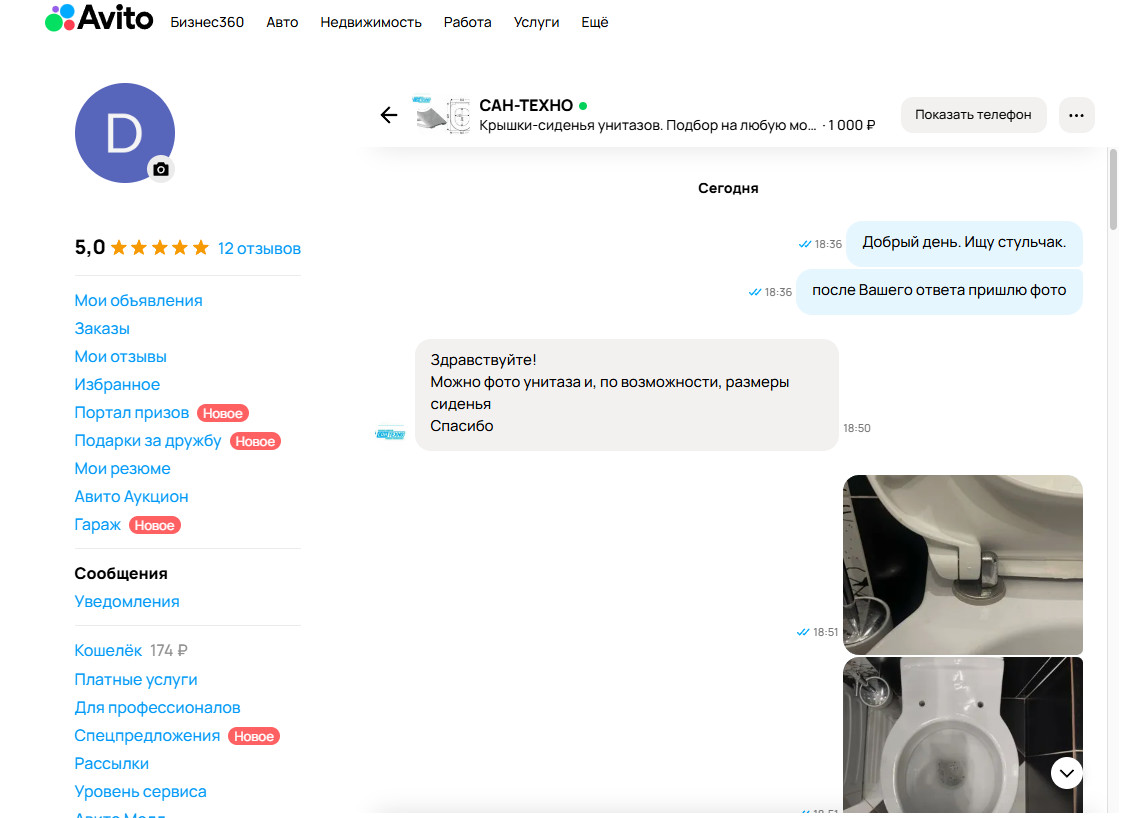Viewport: 1128px width, 818px height.
Task: Open the Кошелёк wallet link
Action: click(x=109, y=650)
